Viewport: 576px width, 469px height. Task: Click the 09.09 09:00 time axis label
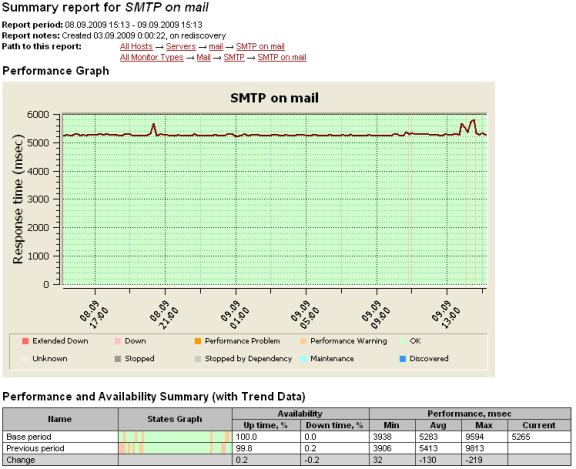coord(375,315)
